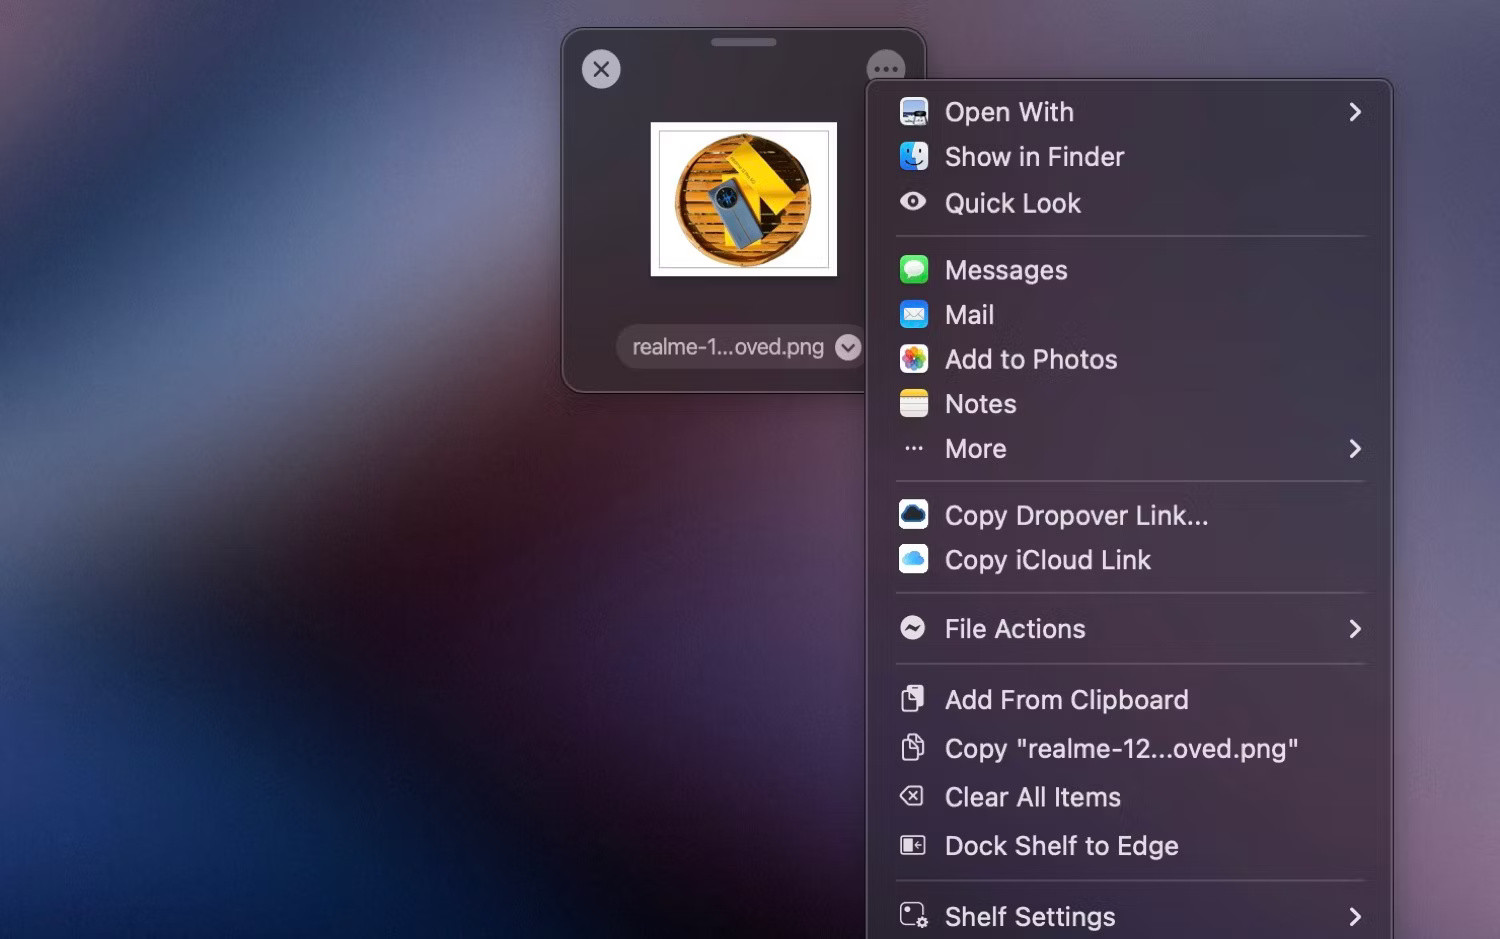Select the Finder icon beside Show in Finder

tap(913, 156)
